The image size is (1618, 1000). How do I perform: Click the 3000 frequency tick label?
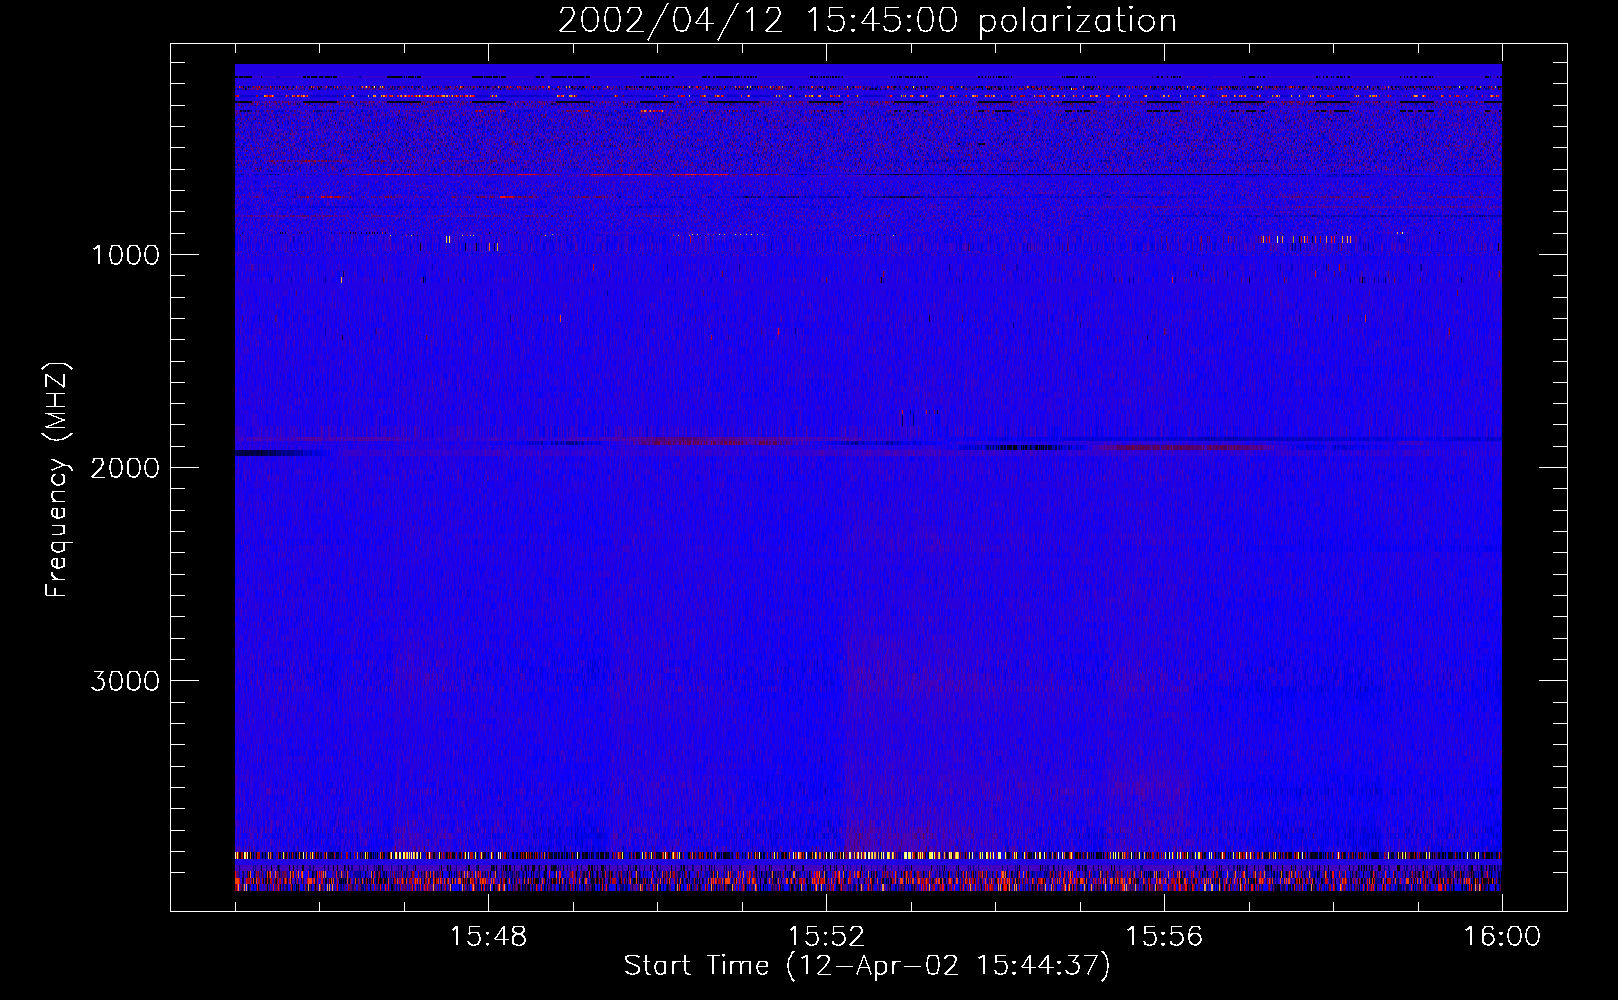click(125, 681)
